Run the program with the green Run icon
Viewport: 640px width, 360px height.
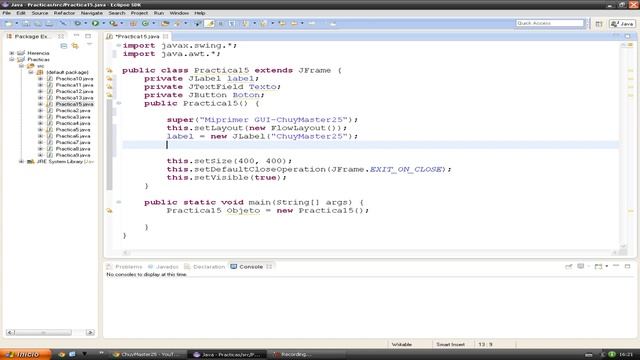95,24
